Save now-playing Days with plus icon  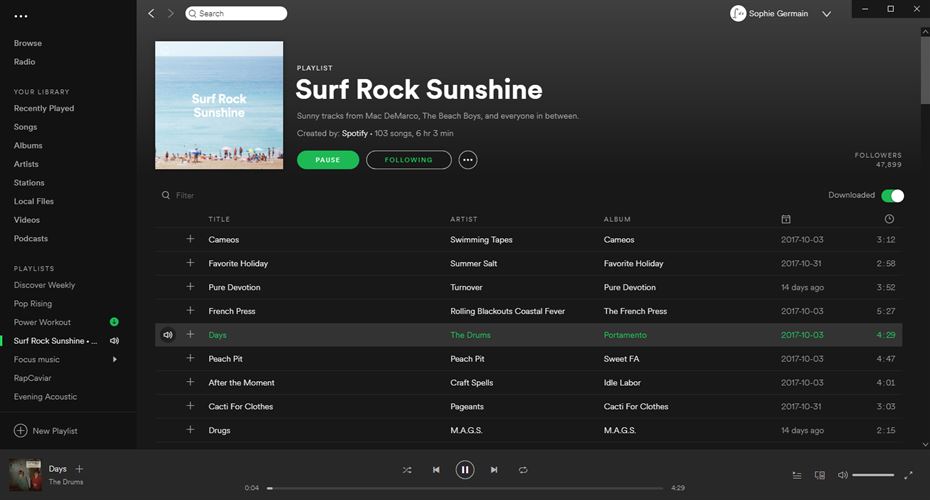point(79,469)
